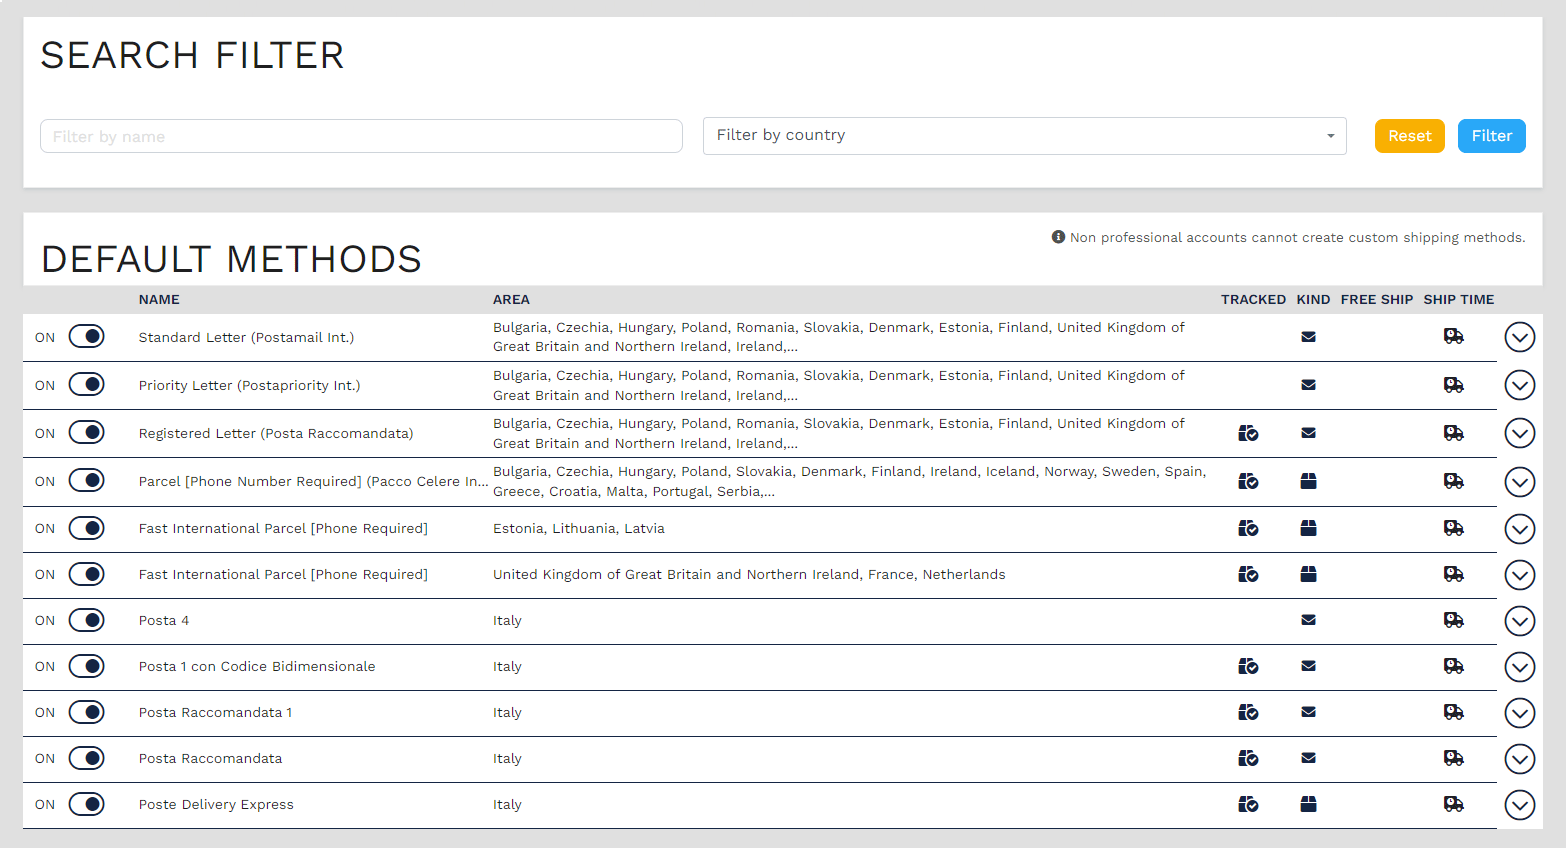Click the tracked icon for Pacco Celere parcel

[1248, 481]
